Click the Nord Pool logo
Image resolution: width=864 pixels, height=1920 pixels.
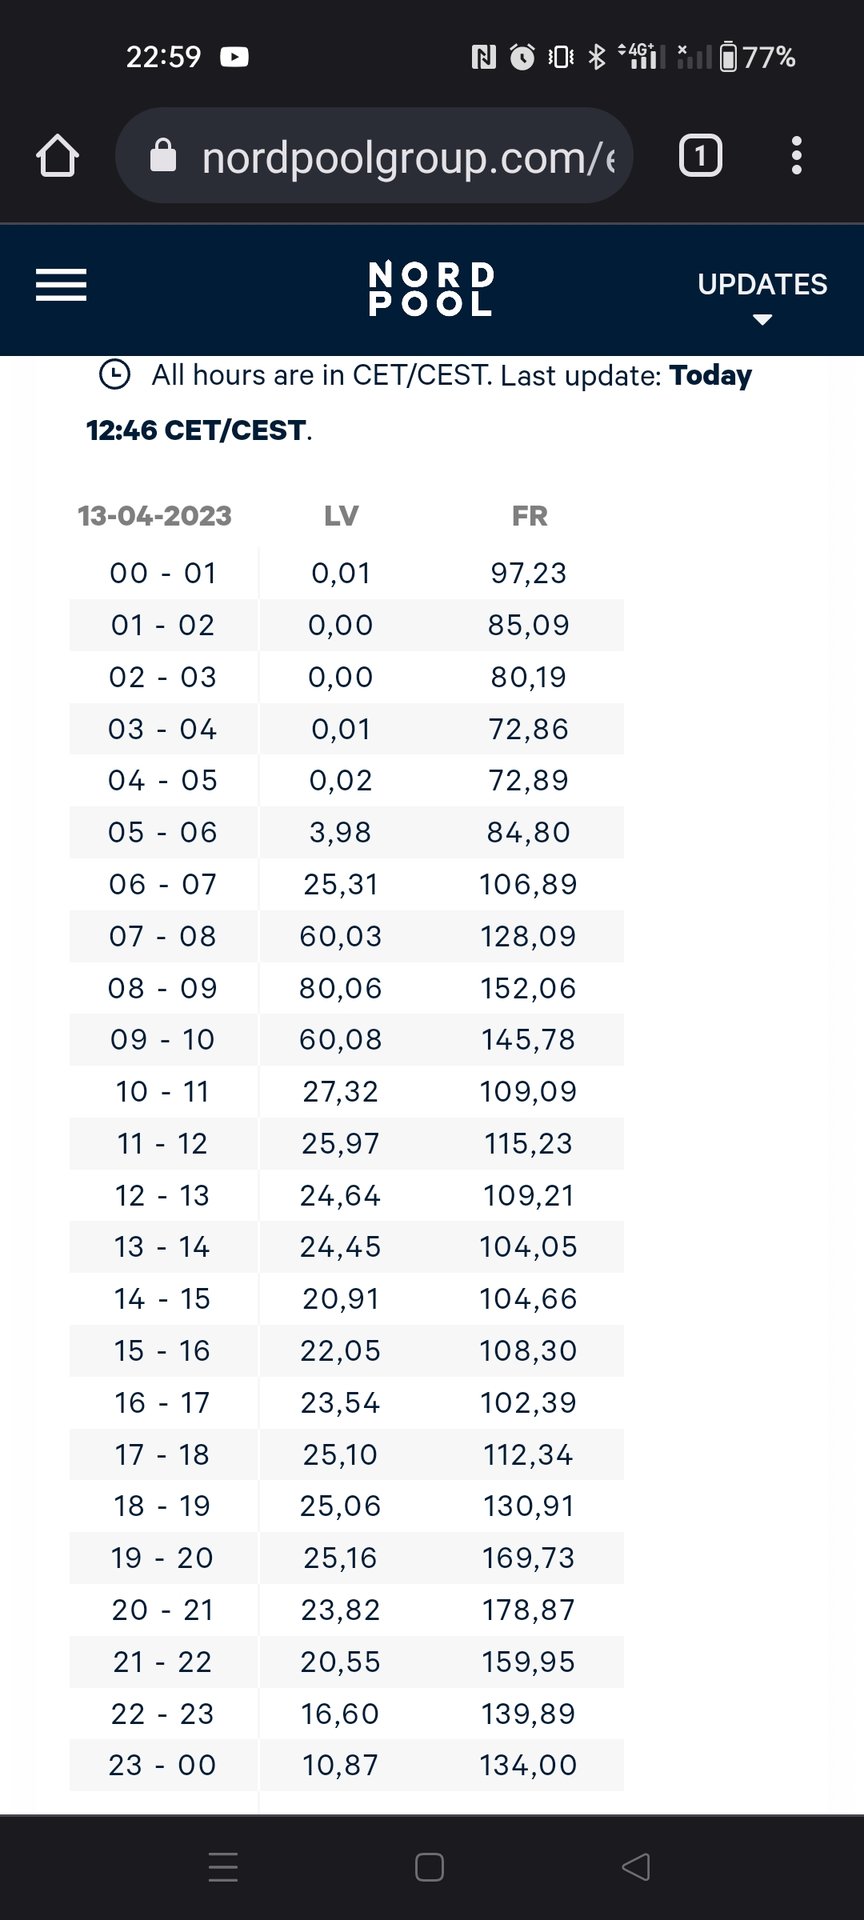[x=431, y=289]
